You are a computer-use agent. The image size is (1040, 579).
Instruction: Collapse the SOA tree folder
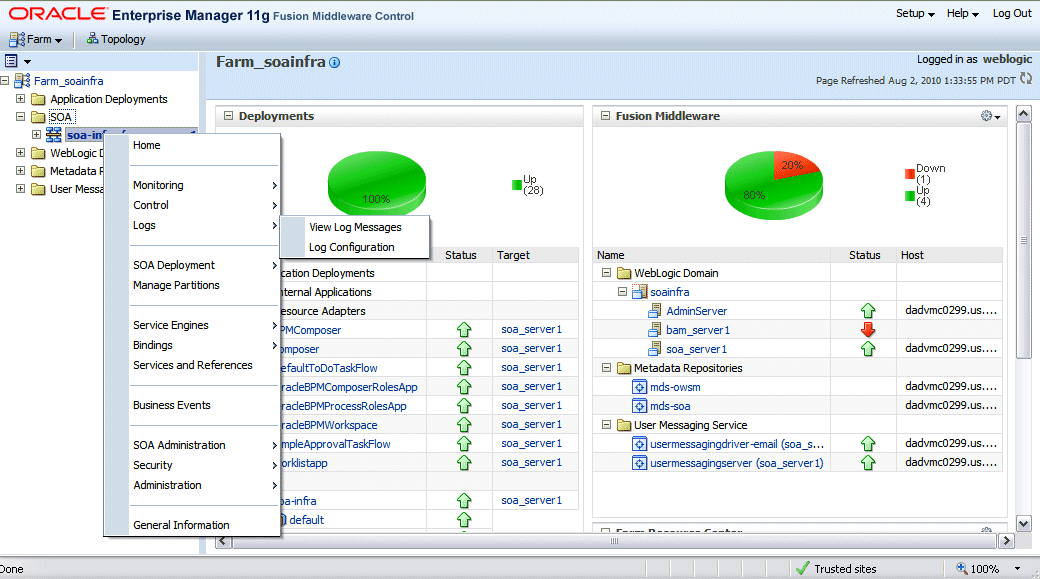click(21, 116)
